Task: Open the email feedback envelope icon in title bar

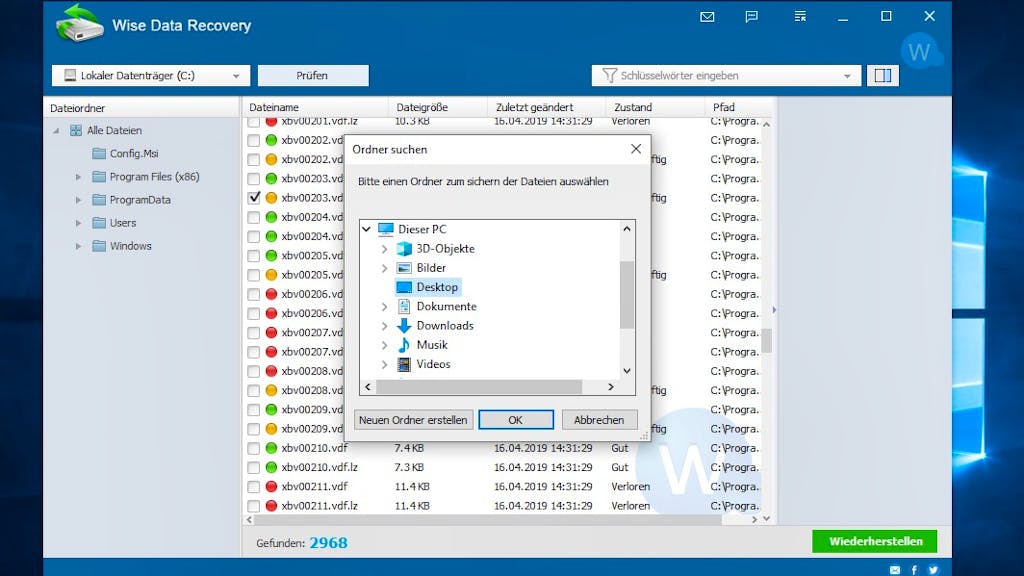Action: point(707,17)
